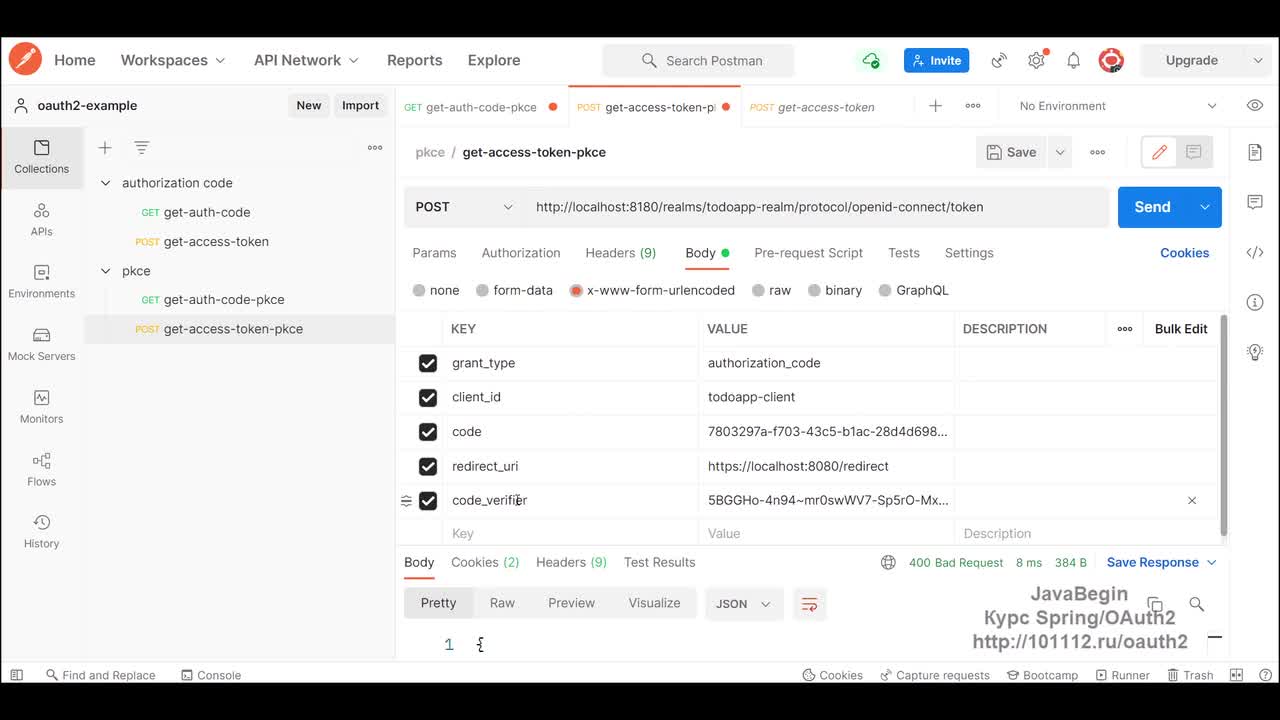Click the network globe icon in the response
Screen dimensions: 1280x720
[888, 562]
